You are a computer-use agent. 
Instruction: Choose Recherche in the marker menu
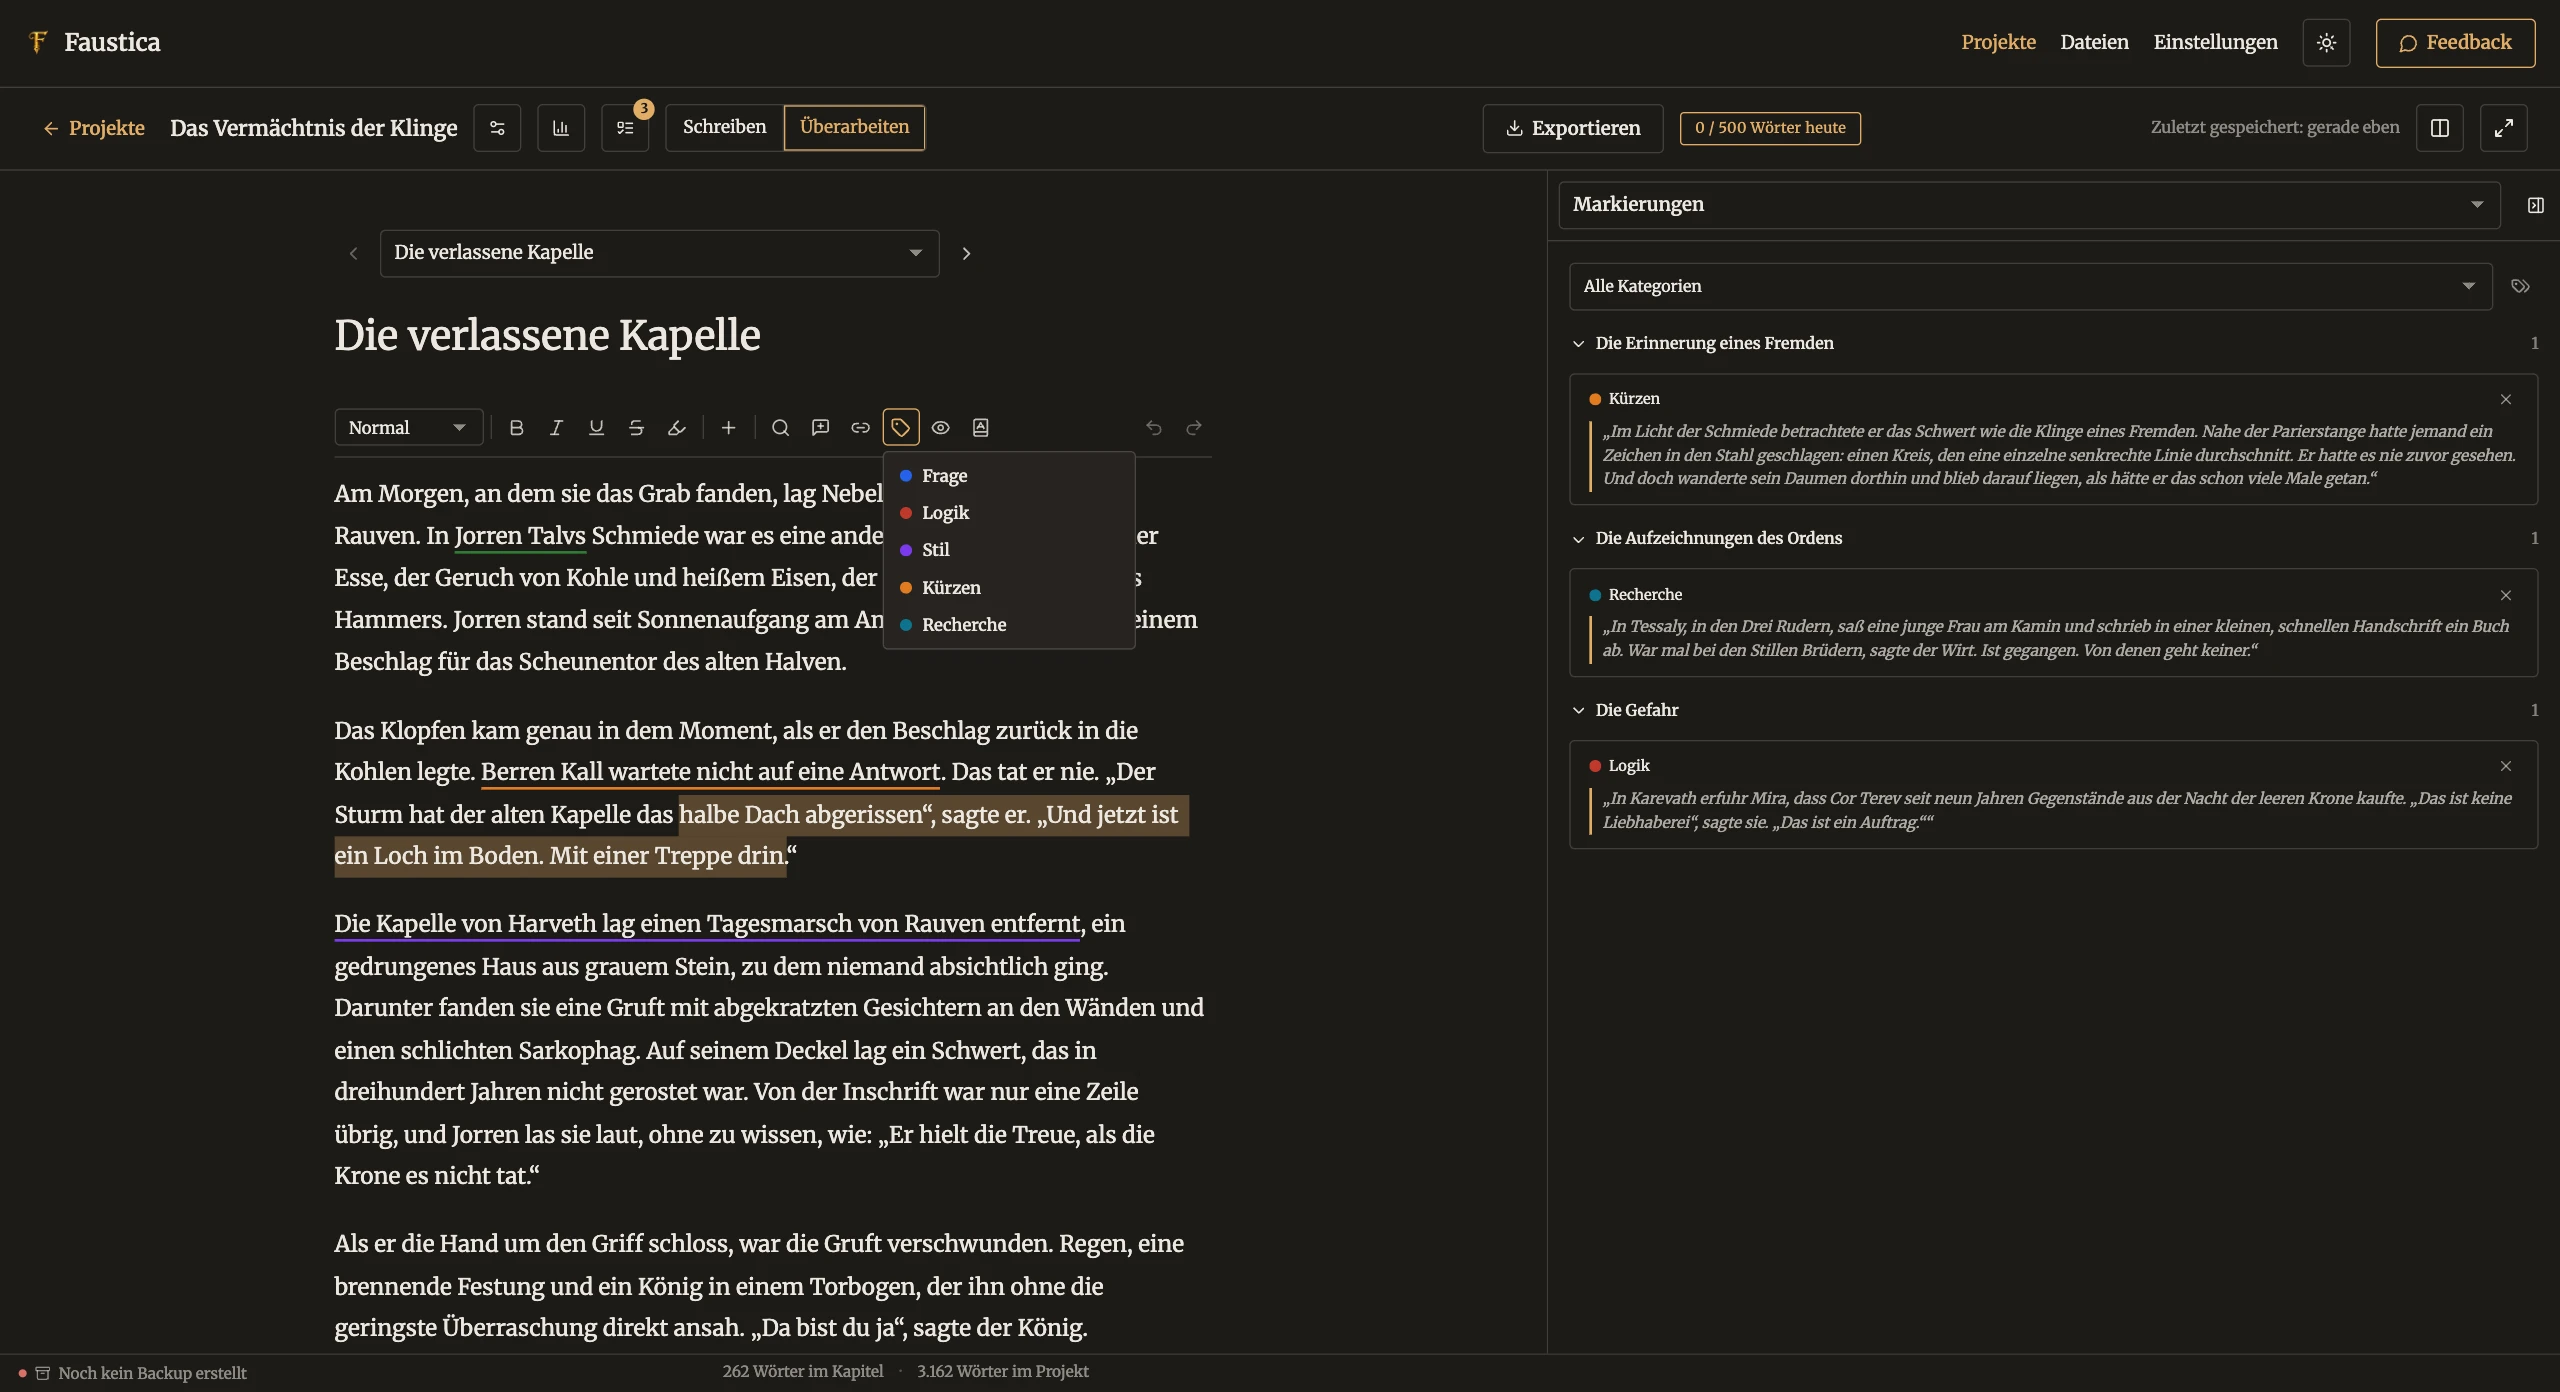(1009, 625)
